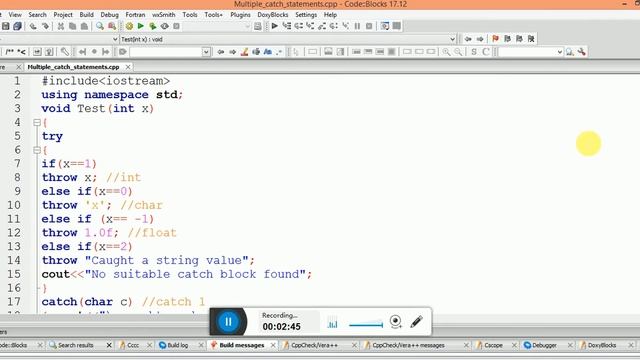640x360 pixels.
Task: Open Replace using the red magnifier icon
Action: click(x=111, y=26)
